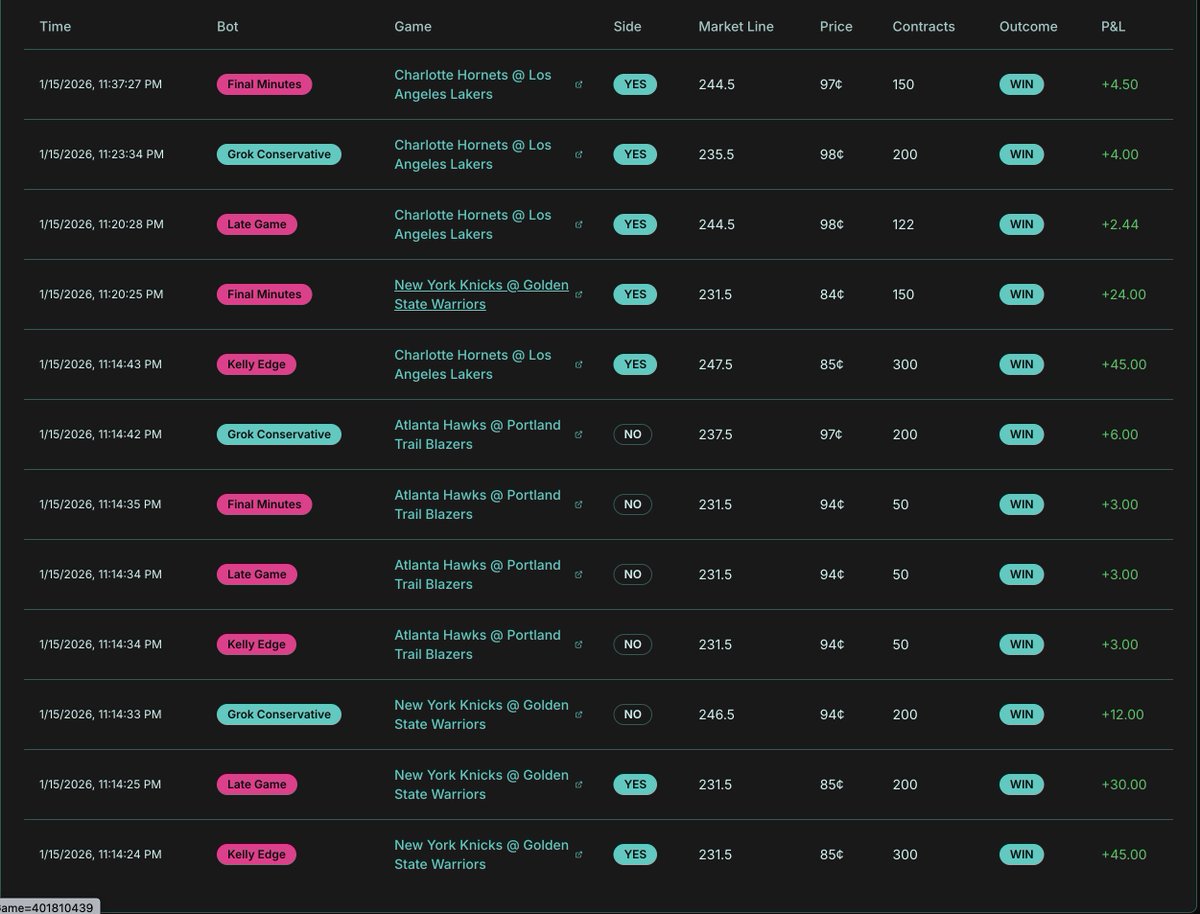
Task: Open Hornets @ Lakers link in 247.5 row
Action: coord(473,365)
